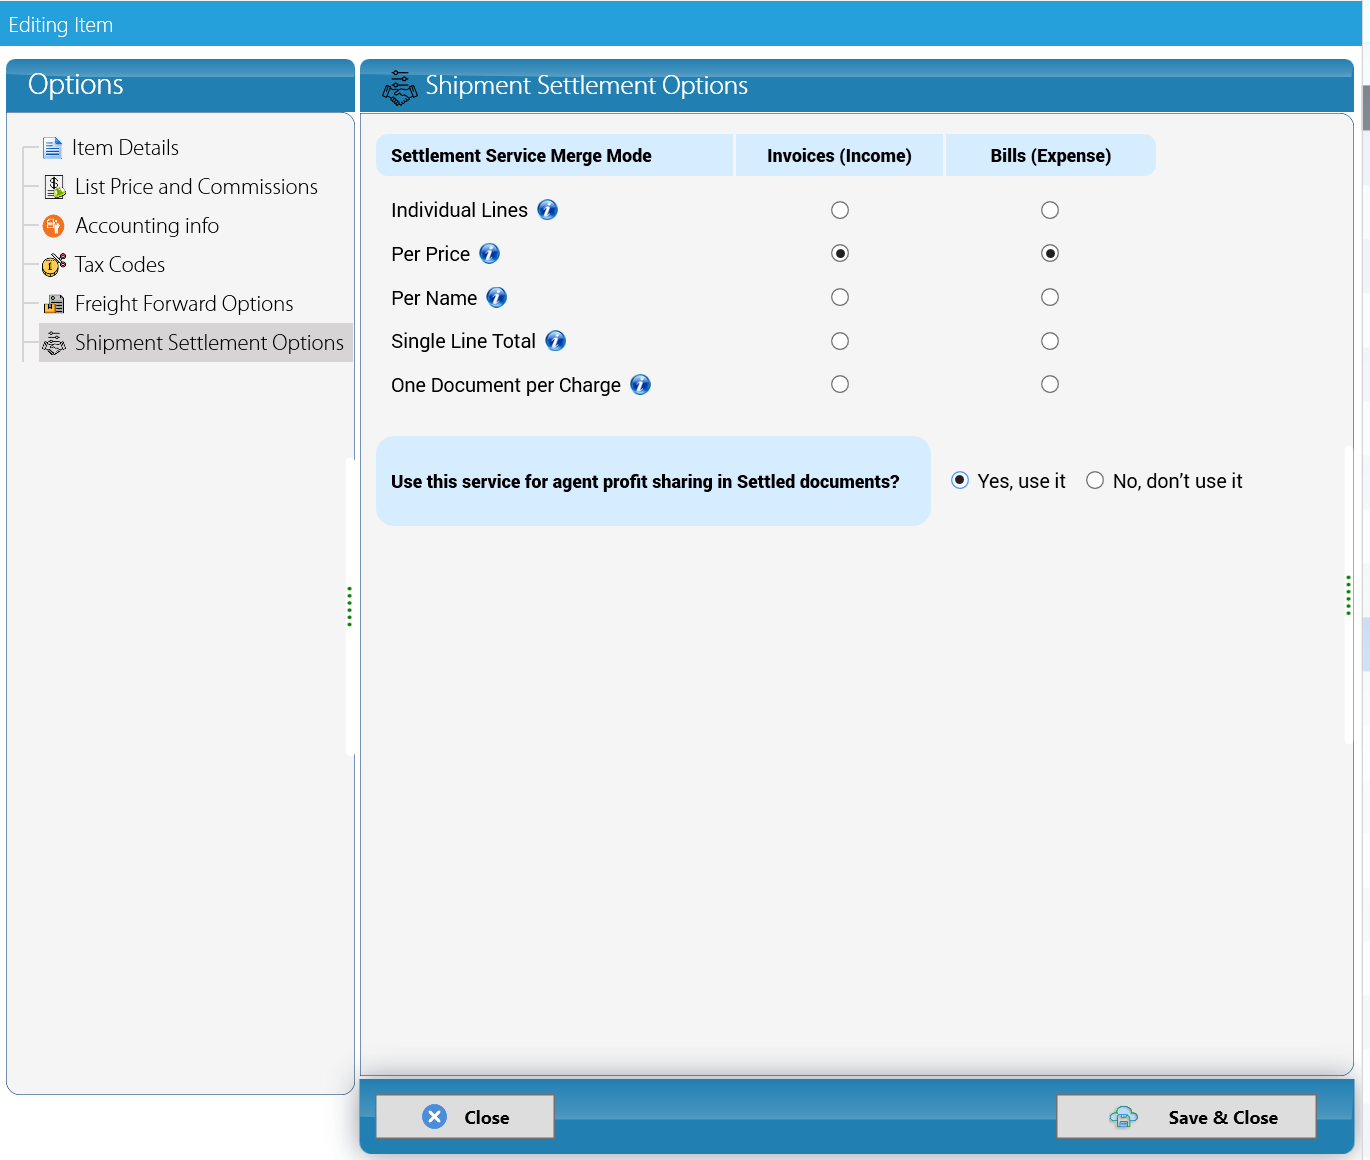Choose 'No, don't use it' option
1370x1160 pixels.
pyautogui.click(x=1095, y=480)
